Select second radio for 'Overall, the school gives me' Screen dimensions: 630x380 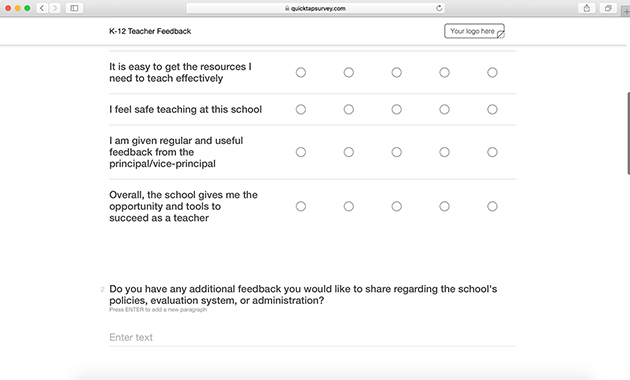(x=349, y=206)
